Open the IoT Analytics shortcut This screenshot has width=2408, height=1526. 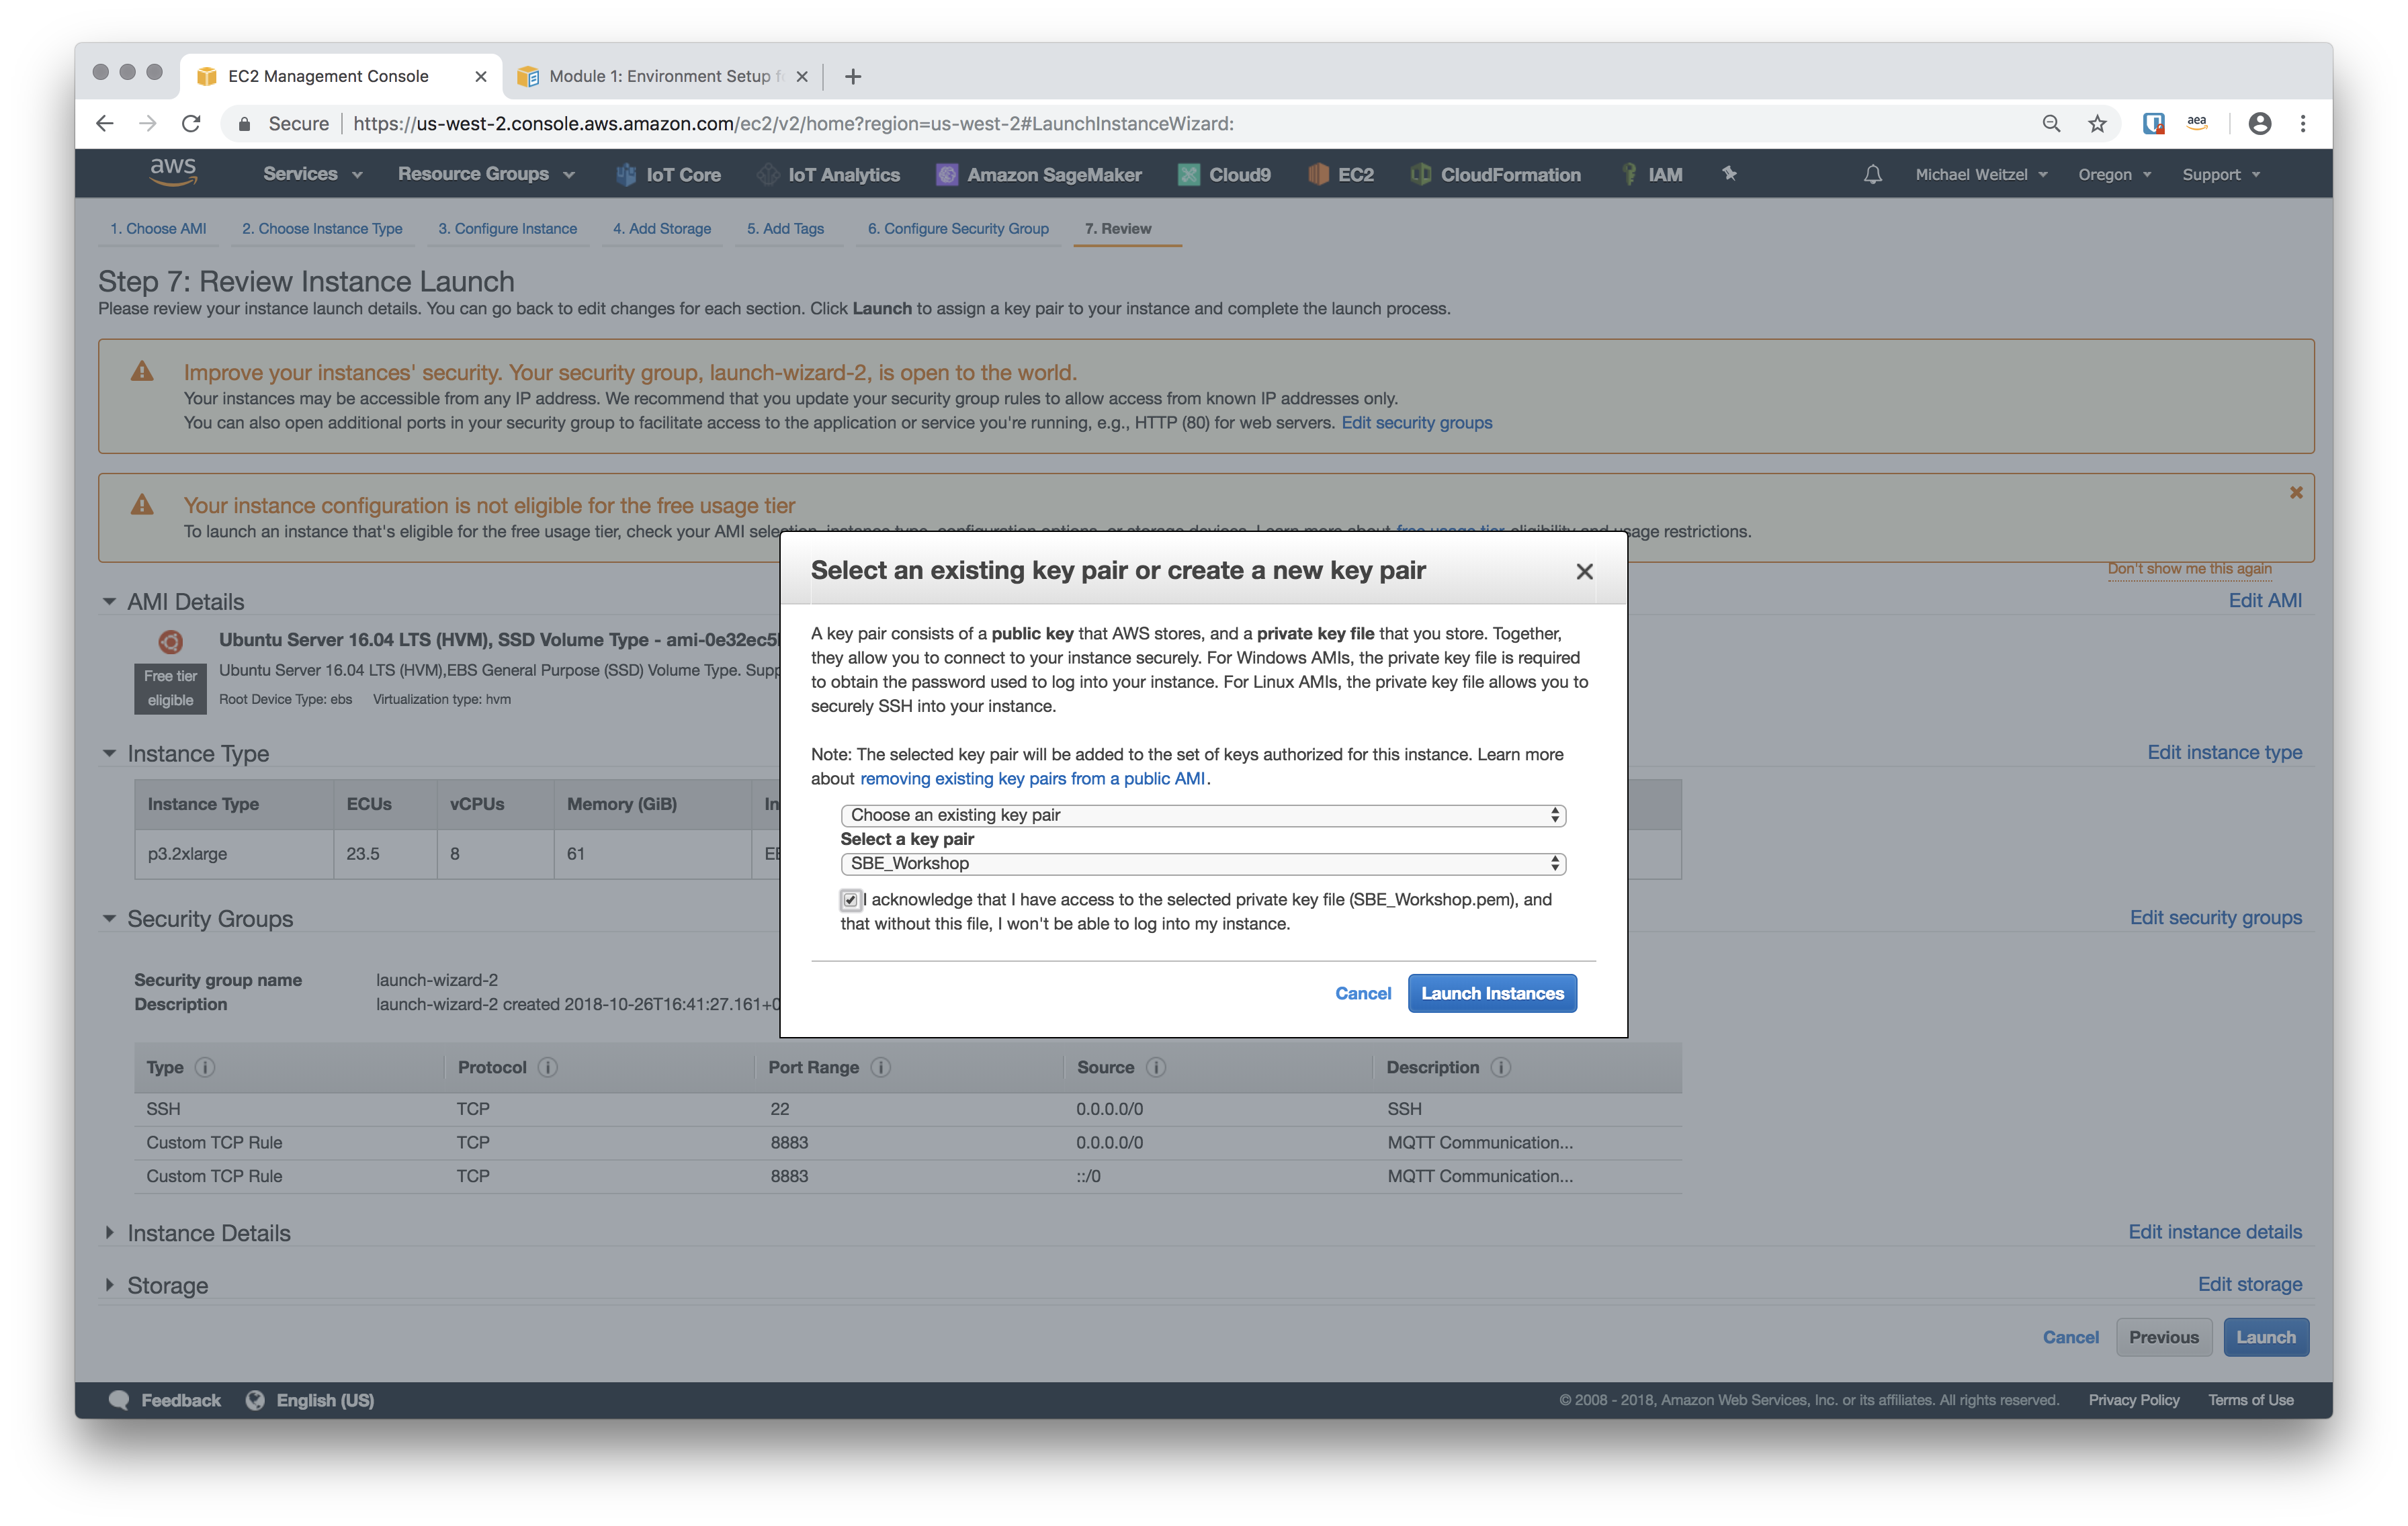(x=828, y=174)
